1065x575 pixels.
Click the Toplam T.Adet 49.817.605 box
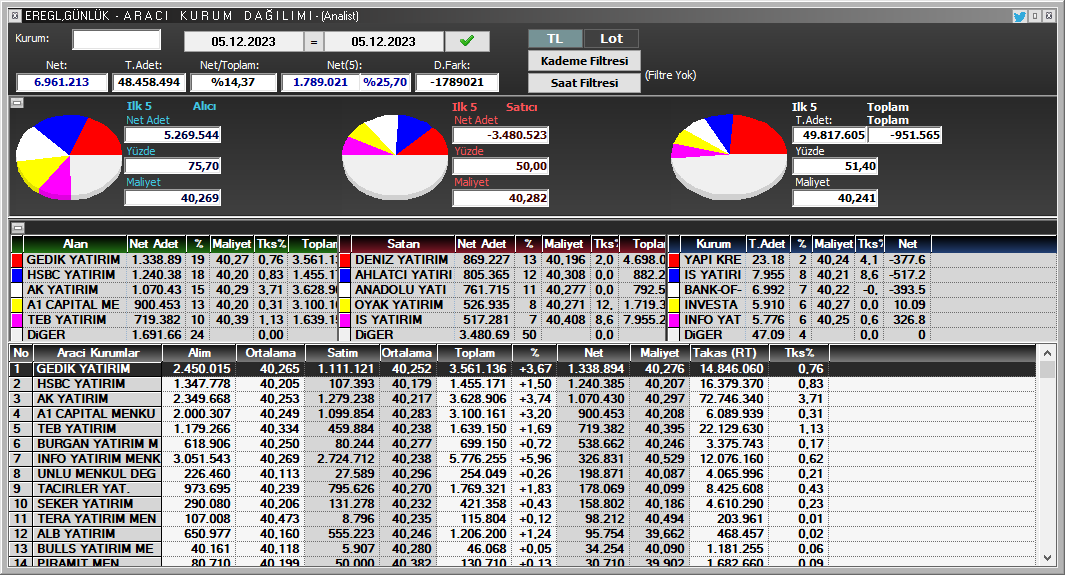click(x=830, y=135)
